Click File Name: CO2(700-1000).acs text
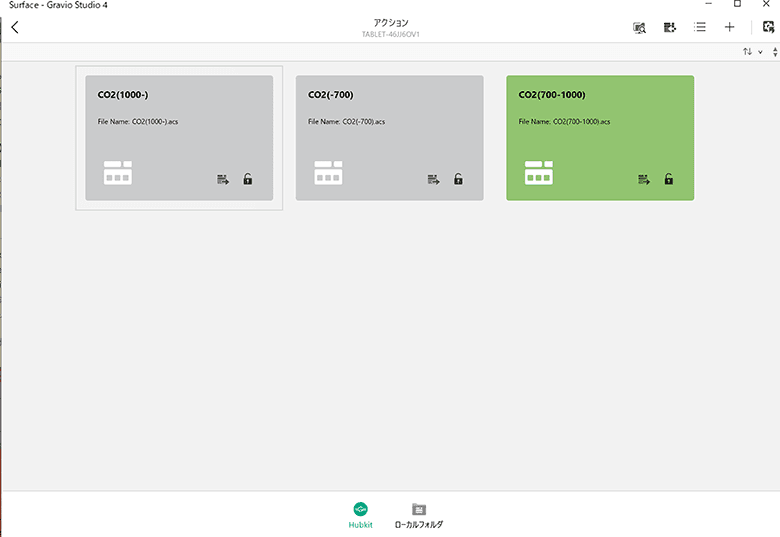This screenshot has width=780, height=537. pos(564,122)
